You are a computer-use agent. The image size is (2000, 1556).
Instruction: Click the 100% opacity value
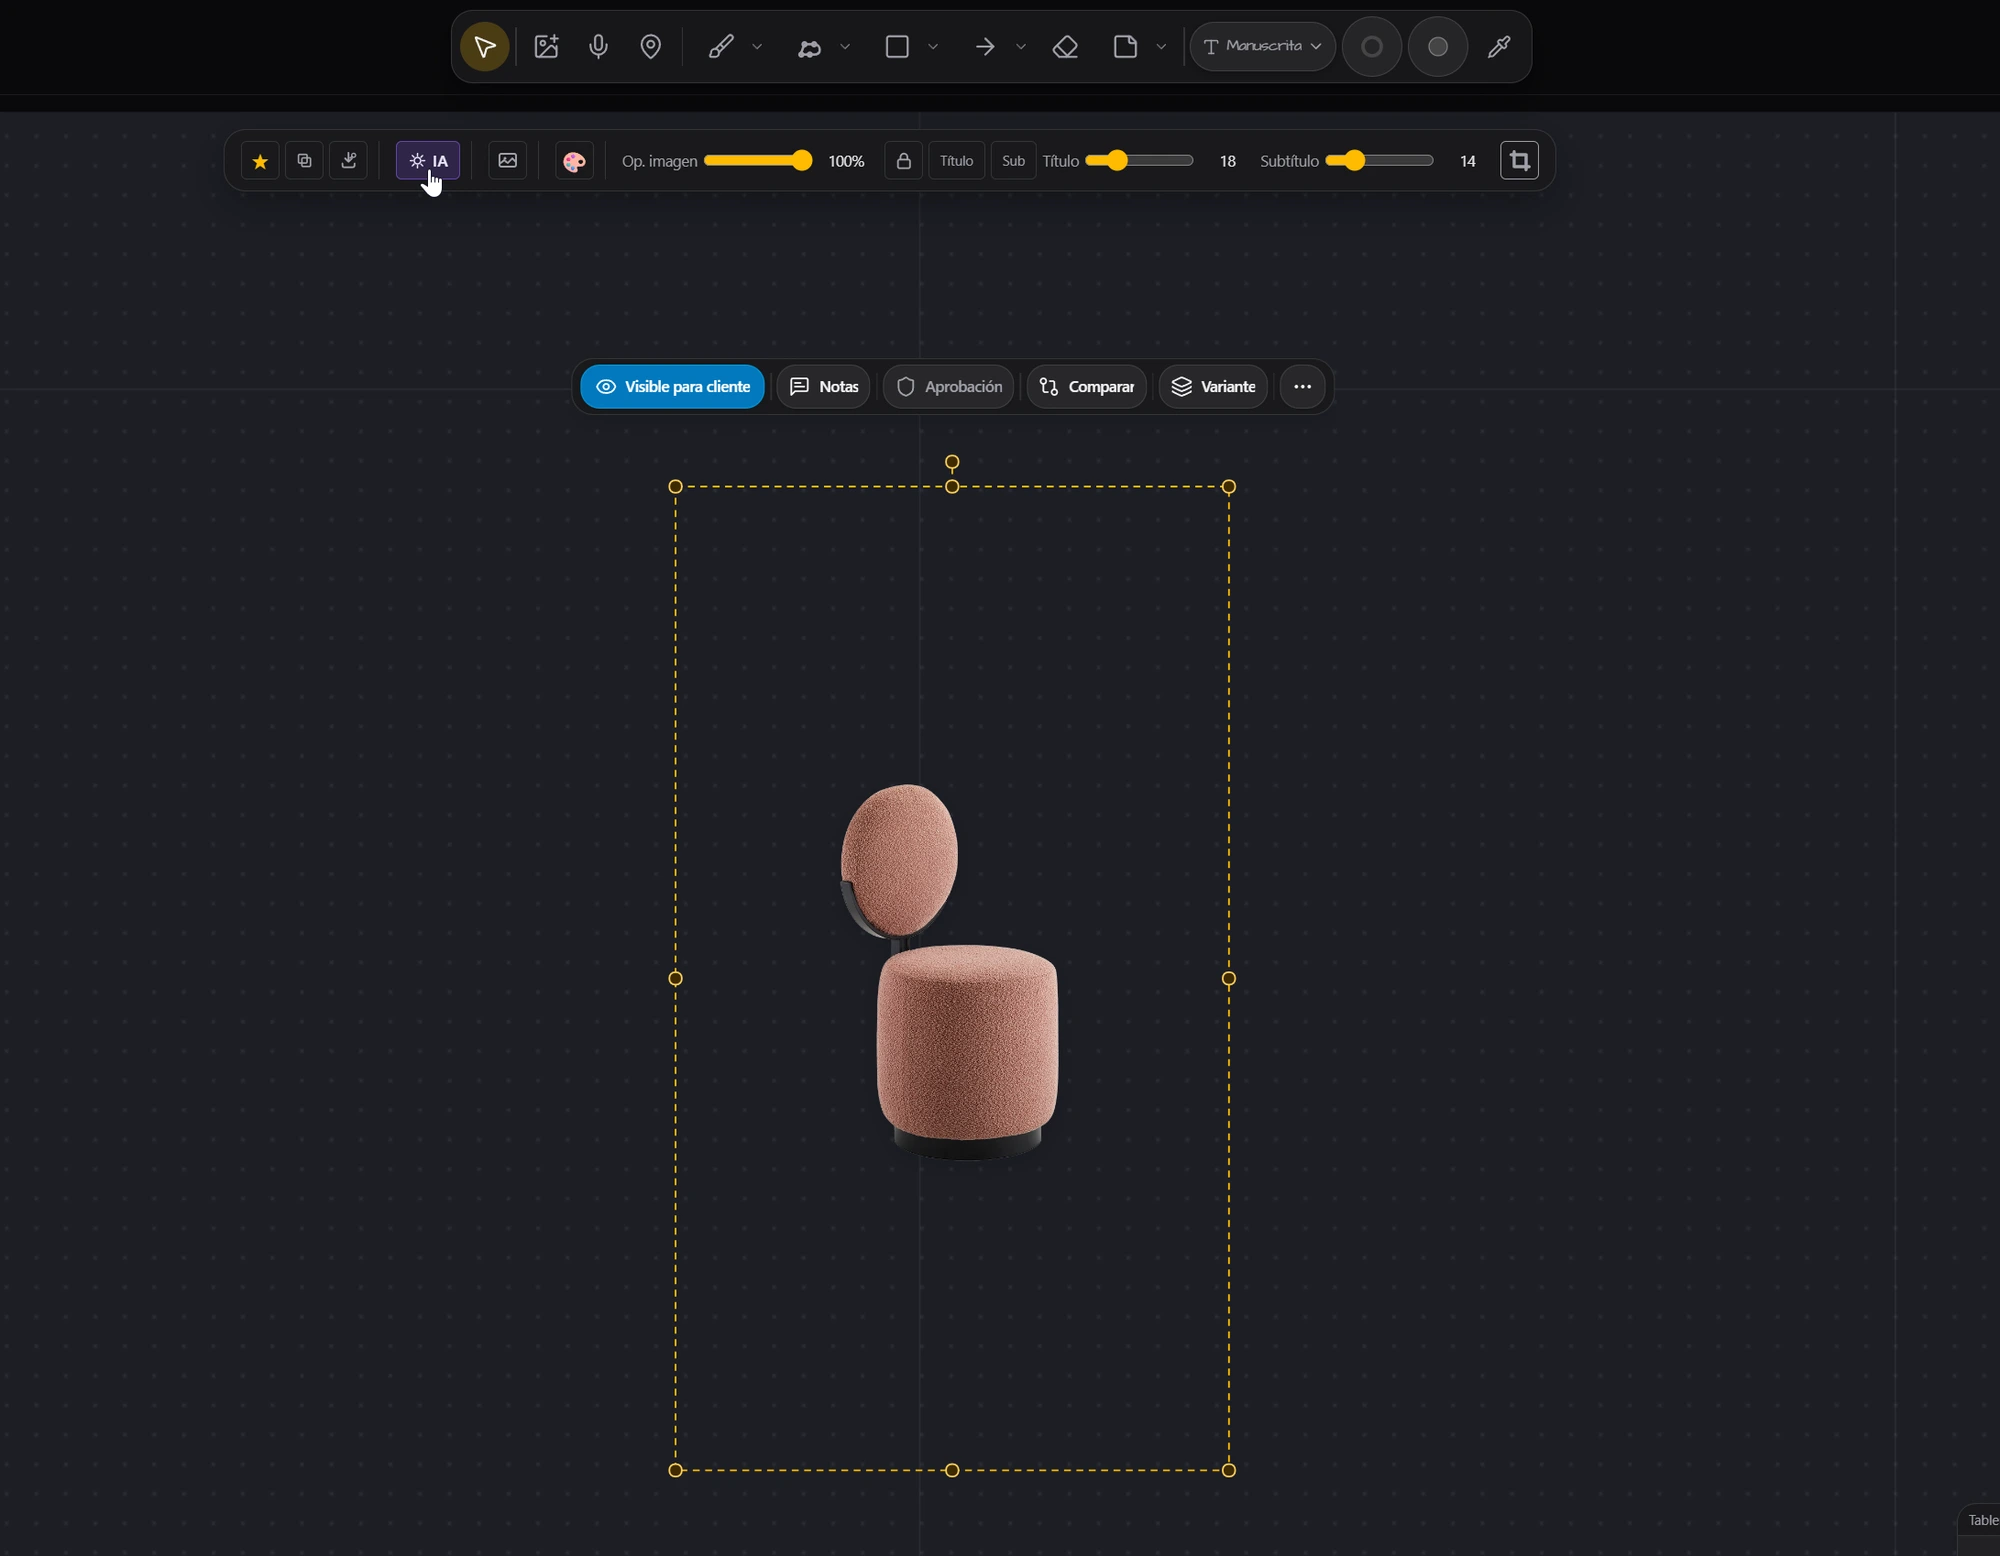(846, 161)
